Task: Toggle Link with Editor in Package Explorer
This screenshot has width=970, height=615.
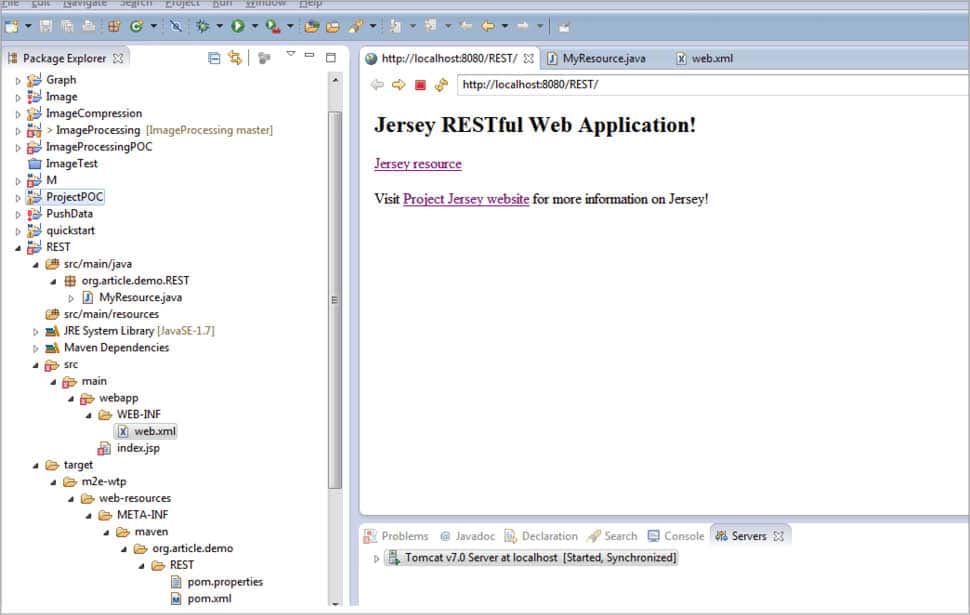Action: pyautogui.click(x=235, y=58)
